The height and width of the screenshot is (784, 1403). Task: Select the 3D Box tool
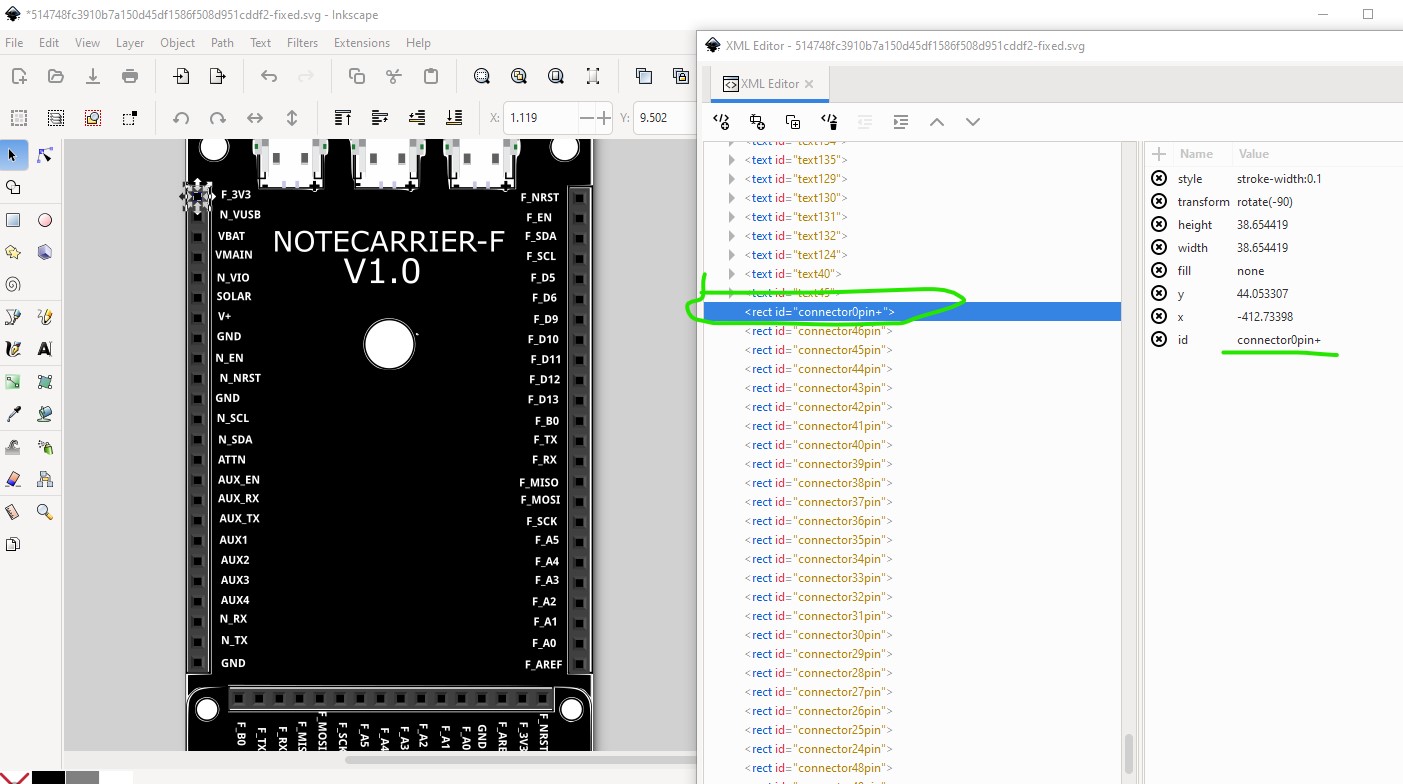tap(44, 252)
